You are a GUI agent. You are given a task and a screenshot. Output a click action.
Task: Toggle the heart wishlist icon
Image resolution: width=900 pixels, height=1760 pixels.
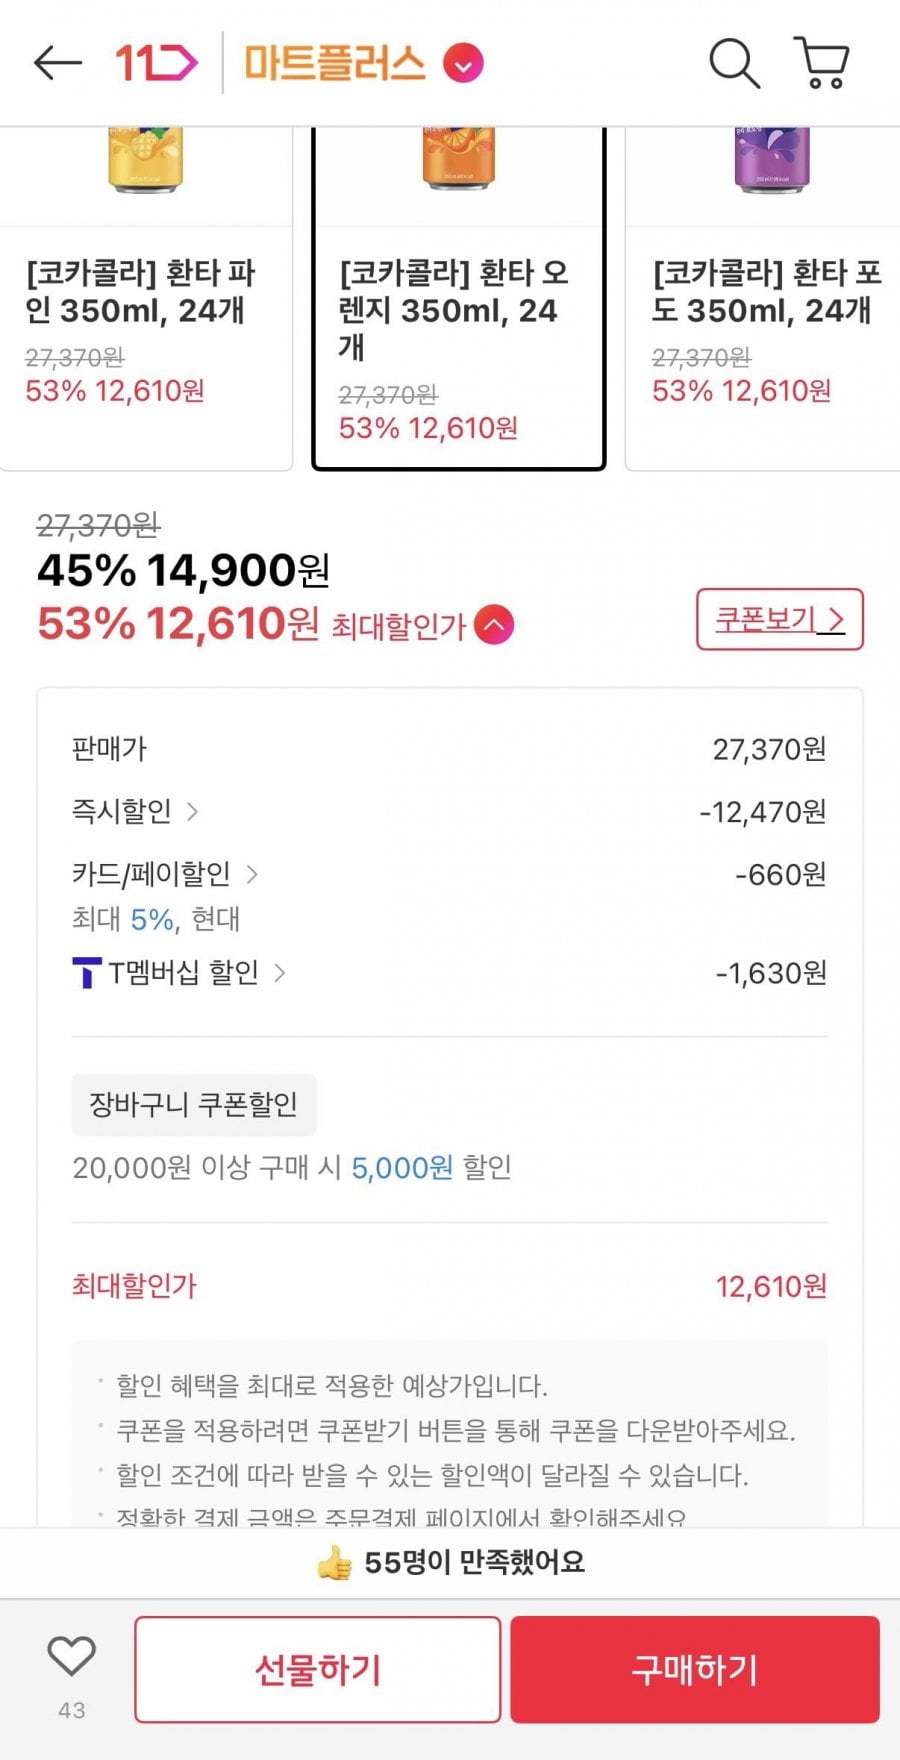click(72, 1657)
